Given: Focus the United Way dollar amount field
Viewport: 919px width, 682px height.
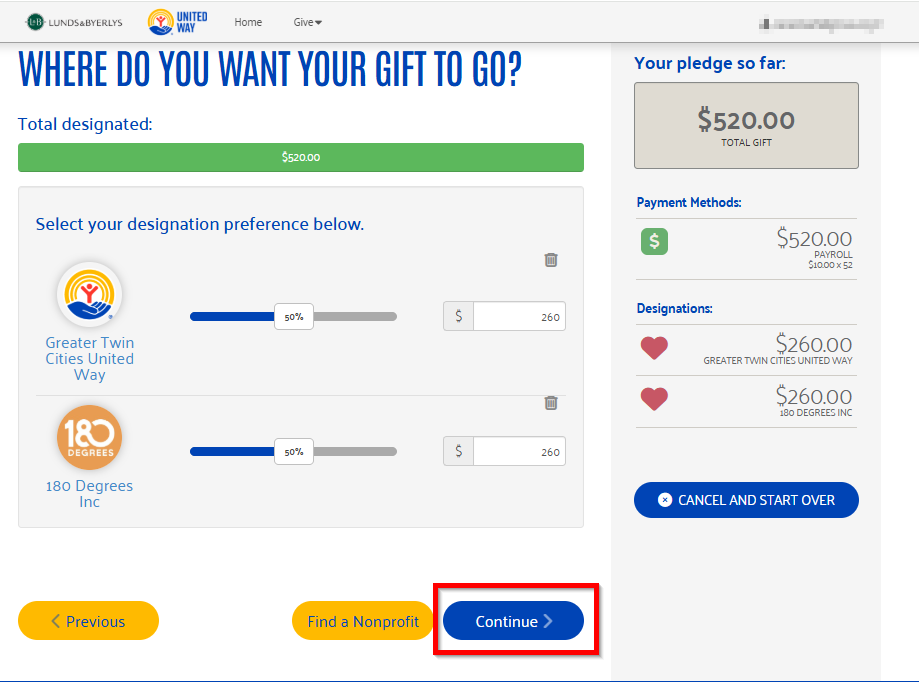Looking at the screenshot, I should [x=519, y=316].
